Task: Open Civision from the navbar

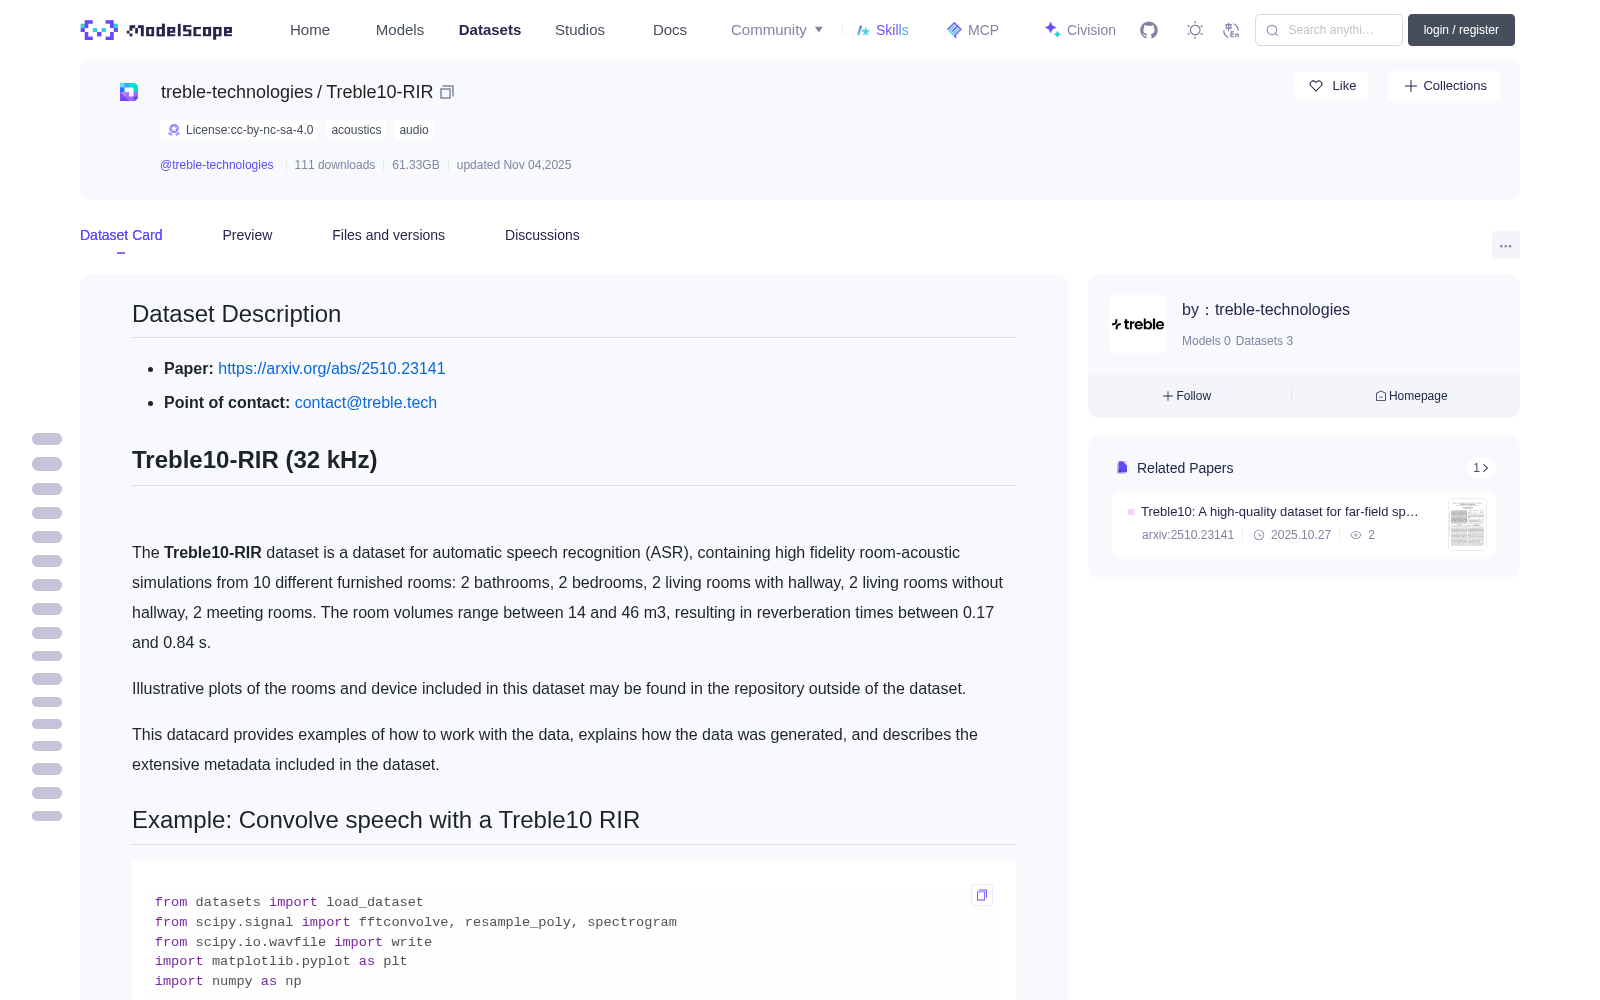Action: tap(1080, 30)
